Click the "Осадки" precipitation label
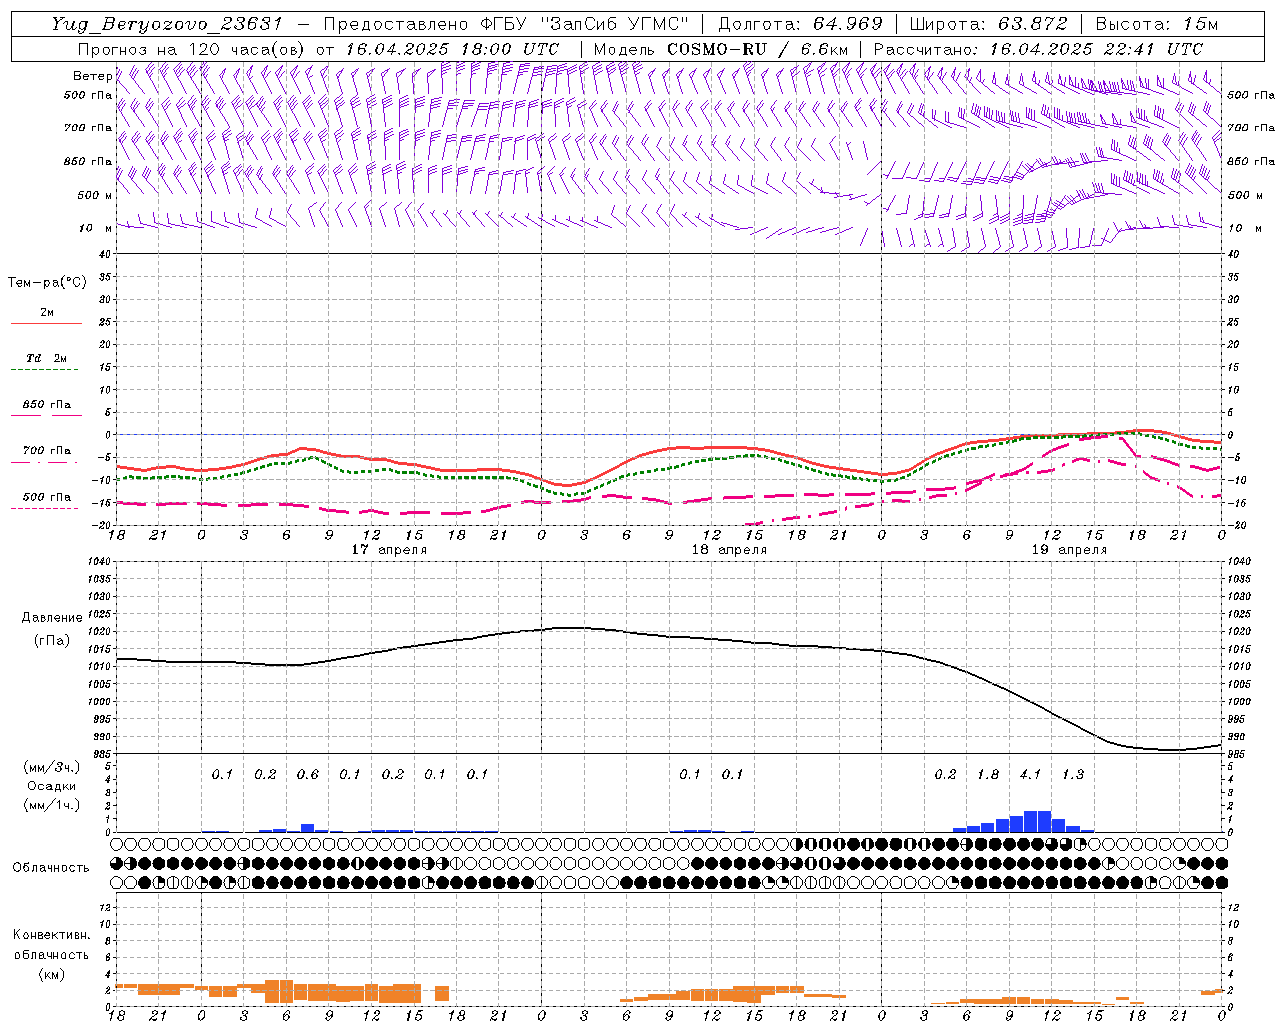The height and width of the screenshot is (1024, 1280). click(51, 786)
